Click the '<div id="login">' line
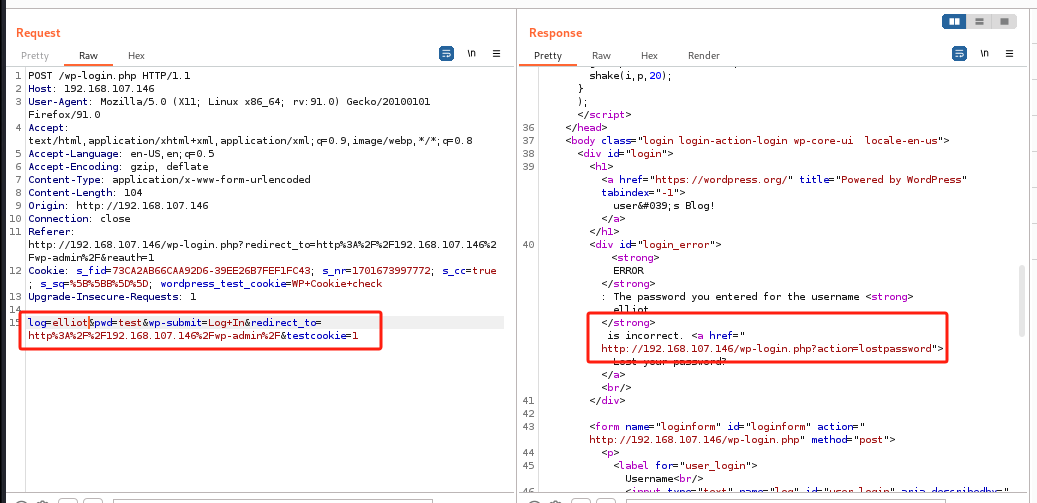Image resolution: width=1037 pixels, height=503 pixels. pos(625,153)
